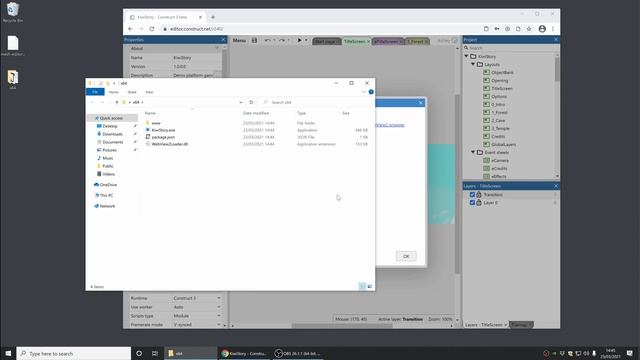Open the address bar history dropdown in Explorer
This screenshot has width=640, height=360.
click(x=241, y=102)
